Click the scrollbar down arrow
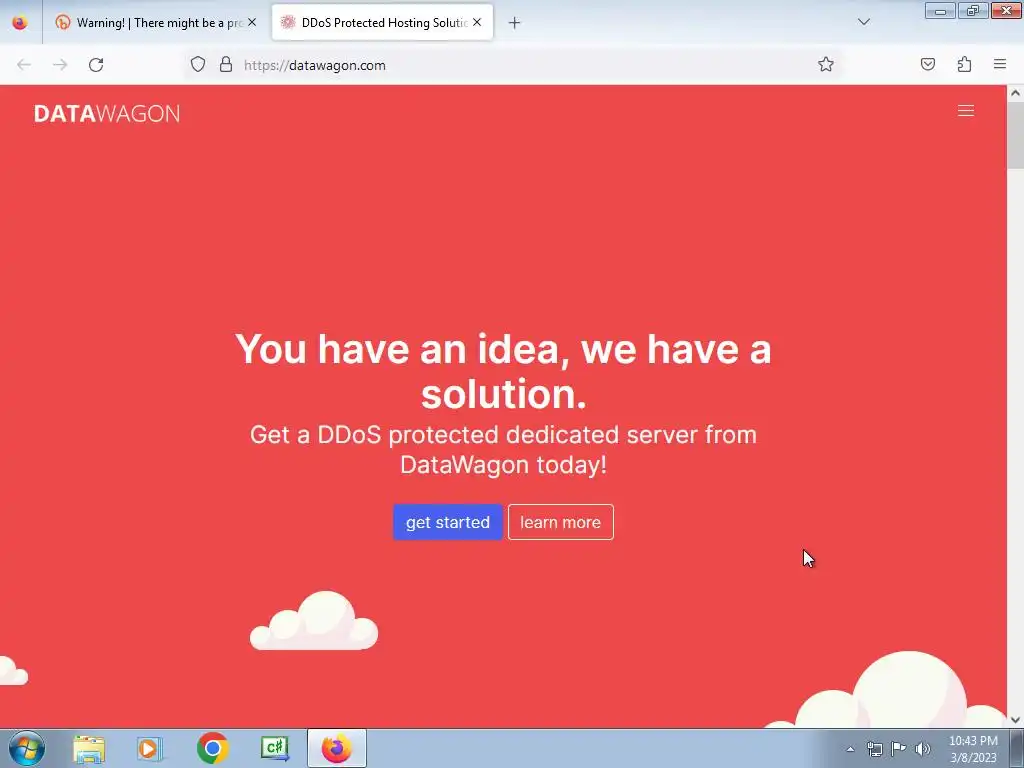This screenshot has height=768, width=1024. (1016, 720)
